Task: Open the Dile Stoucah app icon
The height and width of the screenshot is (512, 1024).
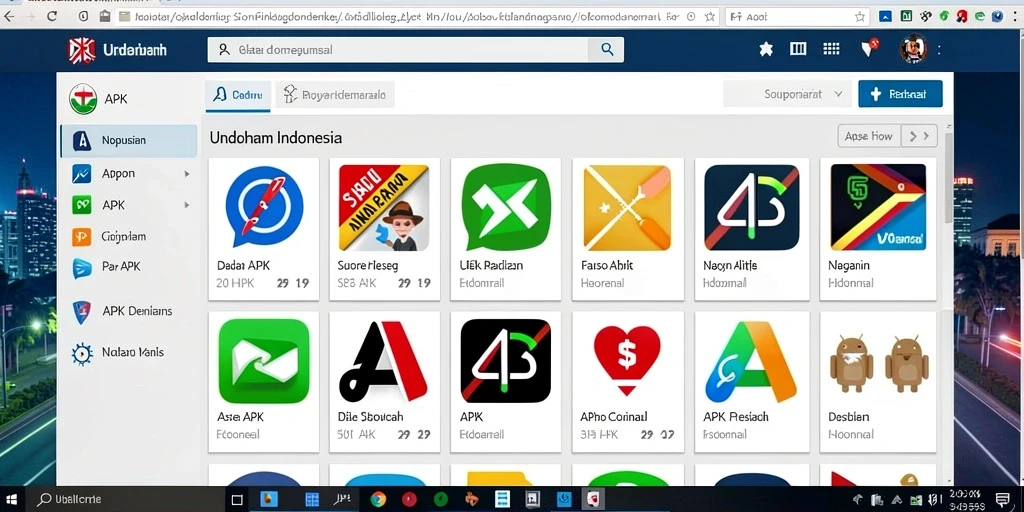Action: point(384,361)
